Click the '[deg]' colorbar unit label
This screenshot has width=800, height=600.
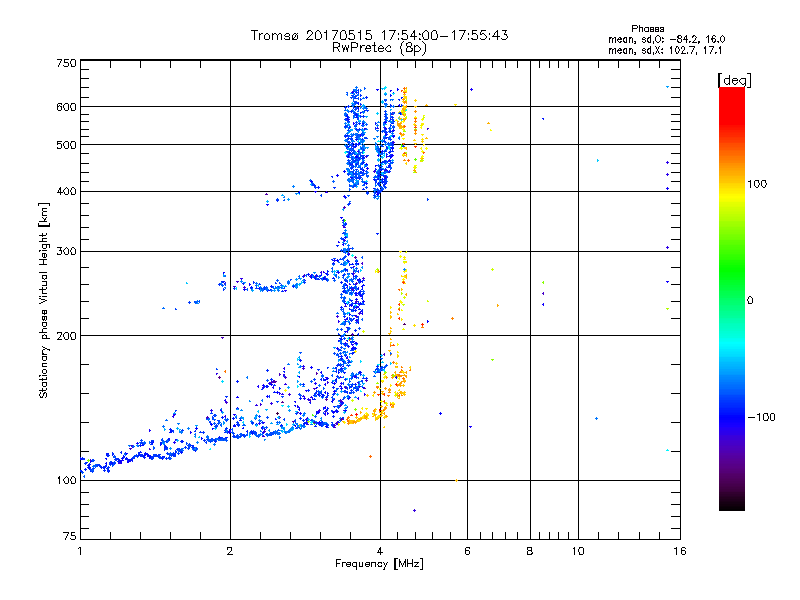click(x=734, y=80)
